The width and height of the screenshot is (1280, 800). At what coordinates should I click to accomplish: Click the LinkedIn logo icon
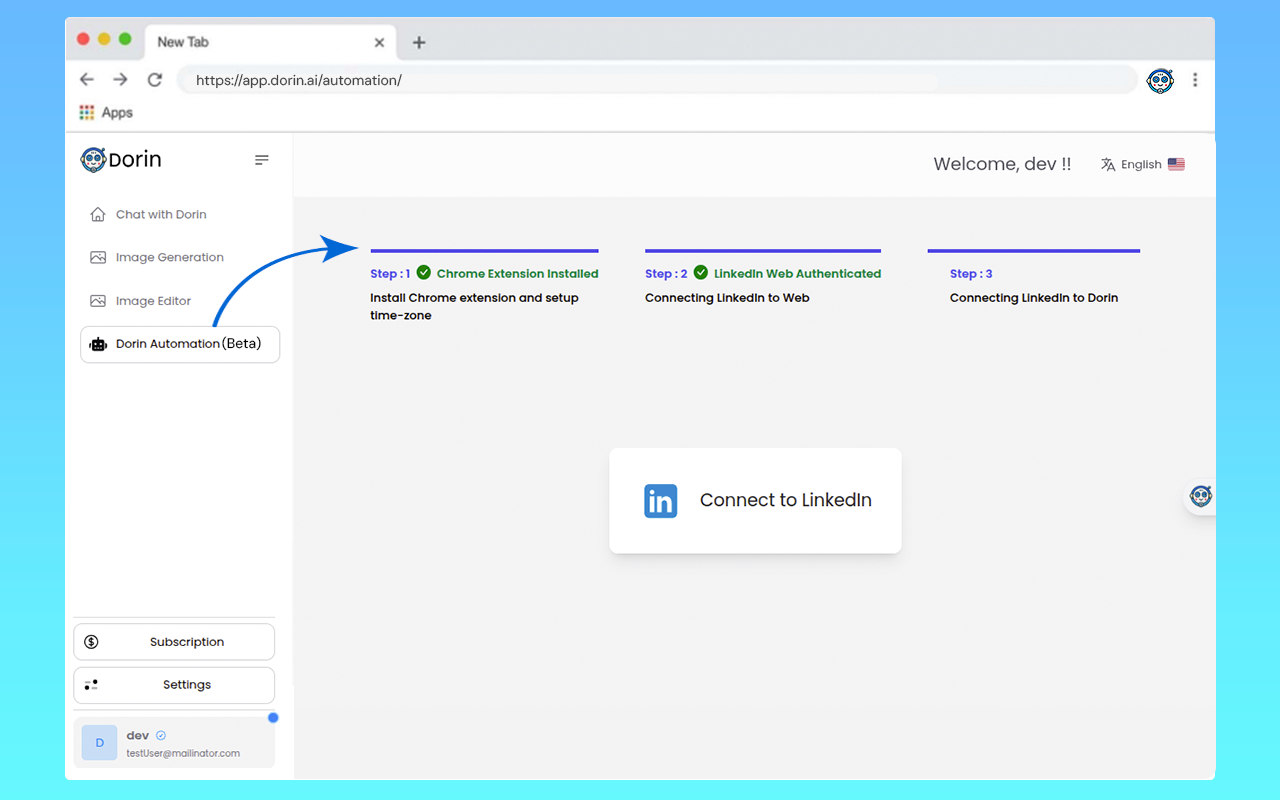point(661,501)
